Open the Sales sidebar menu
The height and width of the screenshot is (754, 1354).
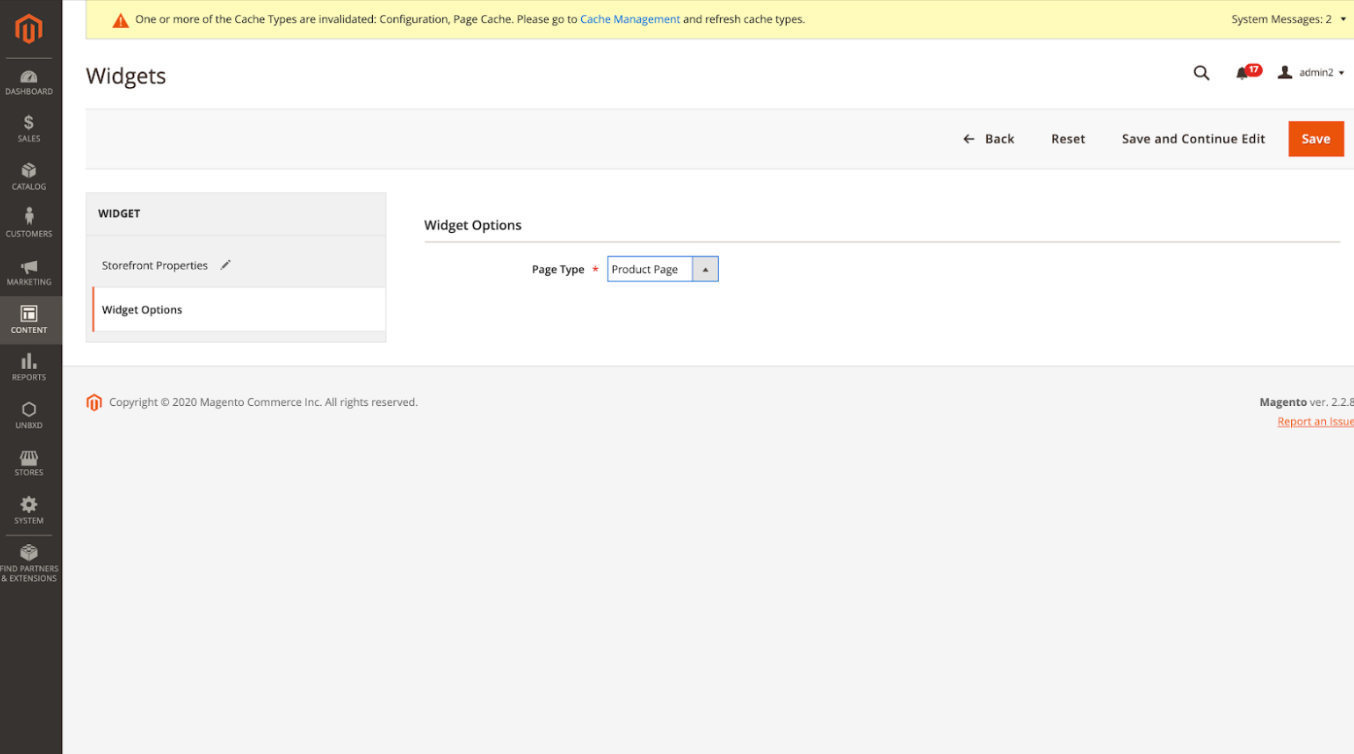tap(29, 129)
